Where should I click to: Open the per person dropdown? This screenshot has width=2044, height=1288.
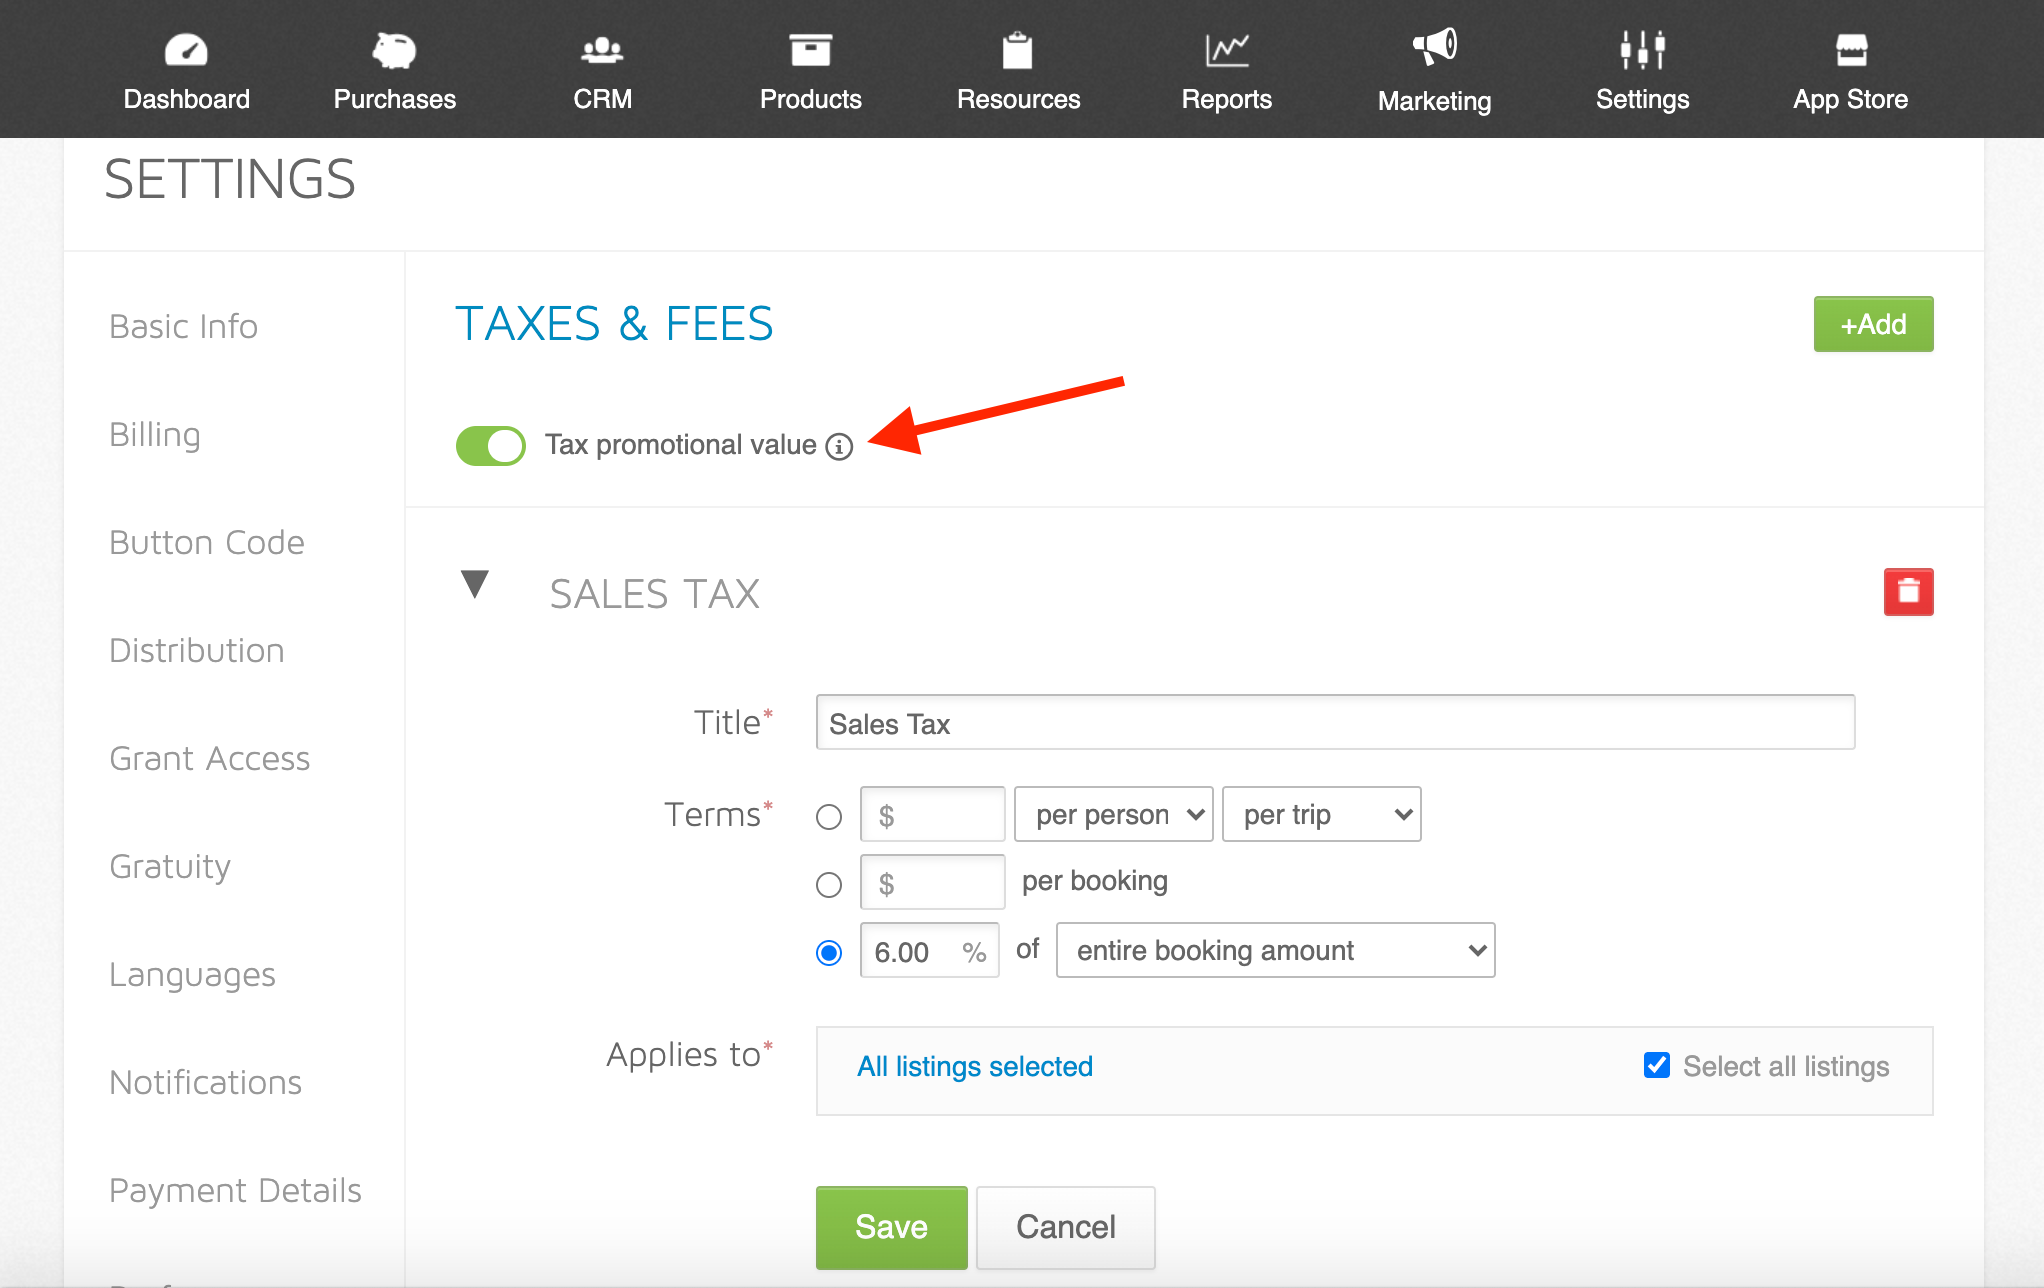[x=1114, y=814]
